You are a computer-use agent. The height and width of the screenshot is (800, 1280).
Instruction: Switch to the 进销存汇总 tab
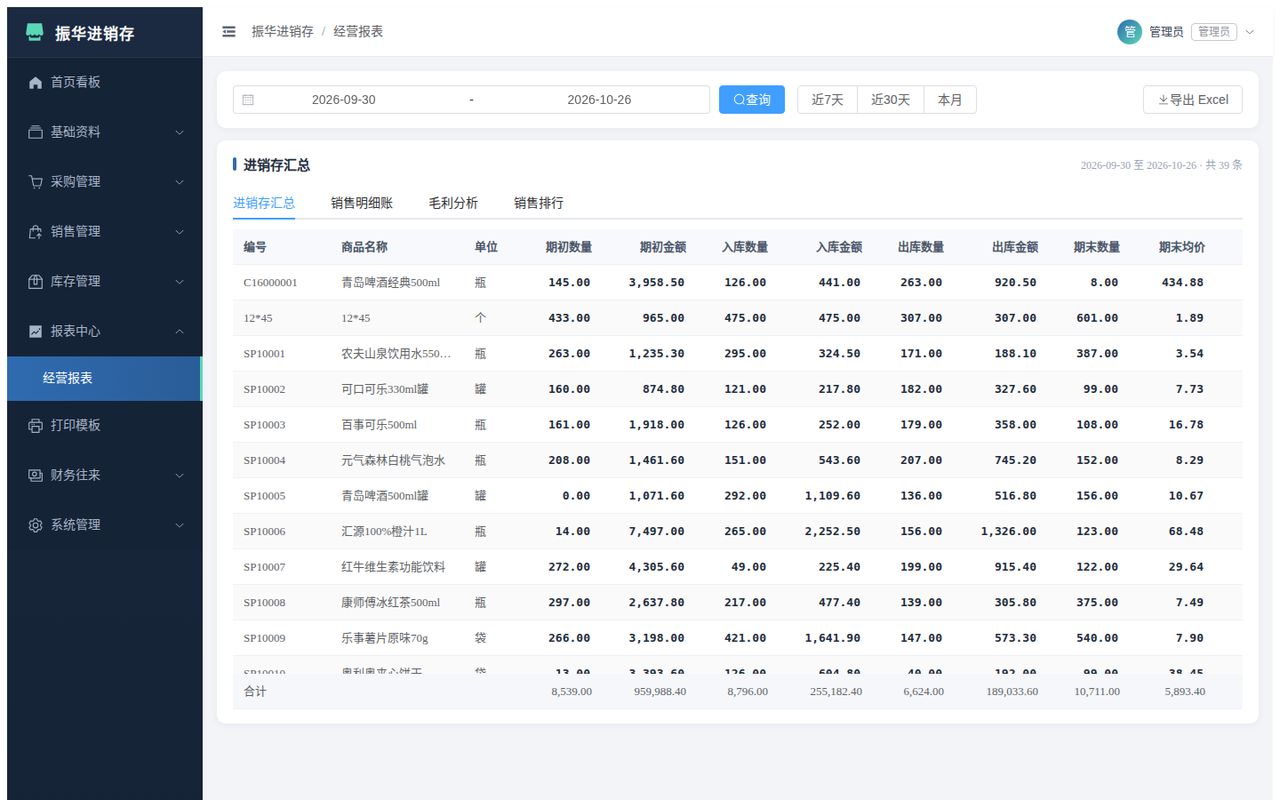pyautogui.click(x=264, y=203)
